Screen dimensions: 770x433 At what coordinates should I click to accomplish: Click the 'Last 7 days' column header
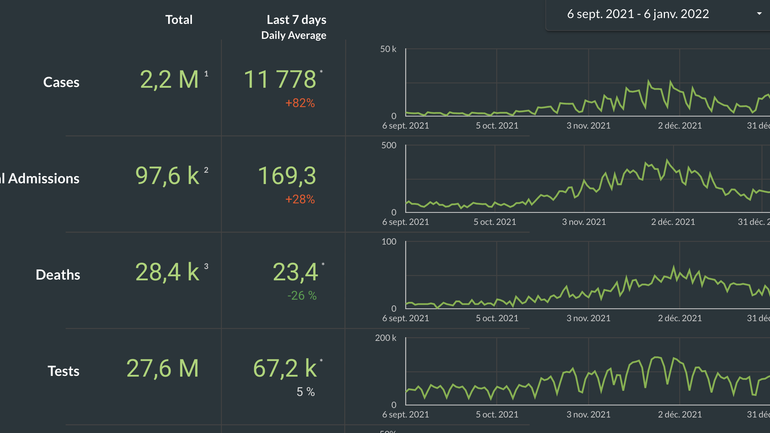point(296,20)
